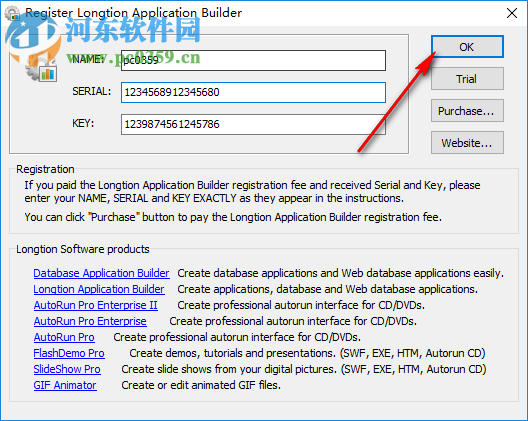Visit the AutoRun Pro link
The image size is (528, 421).
(x=64, y=337)
